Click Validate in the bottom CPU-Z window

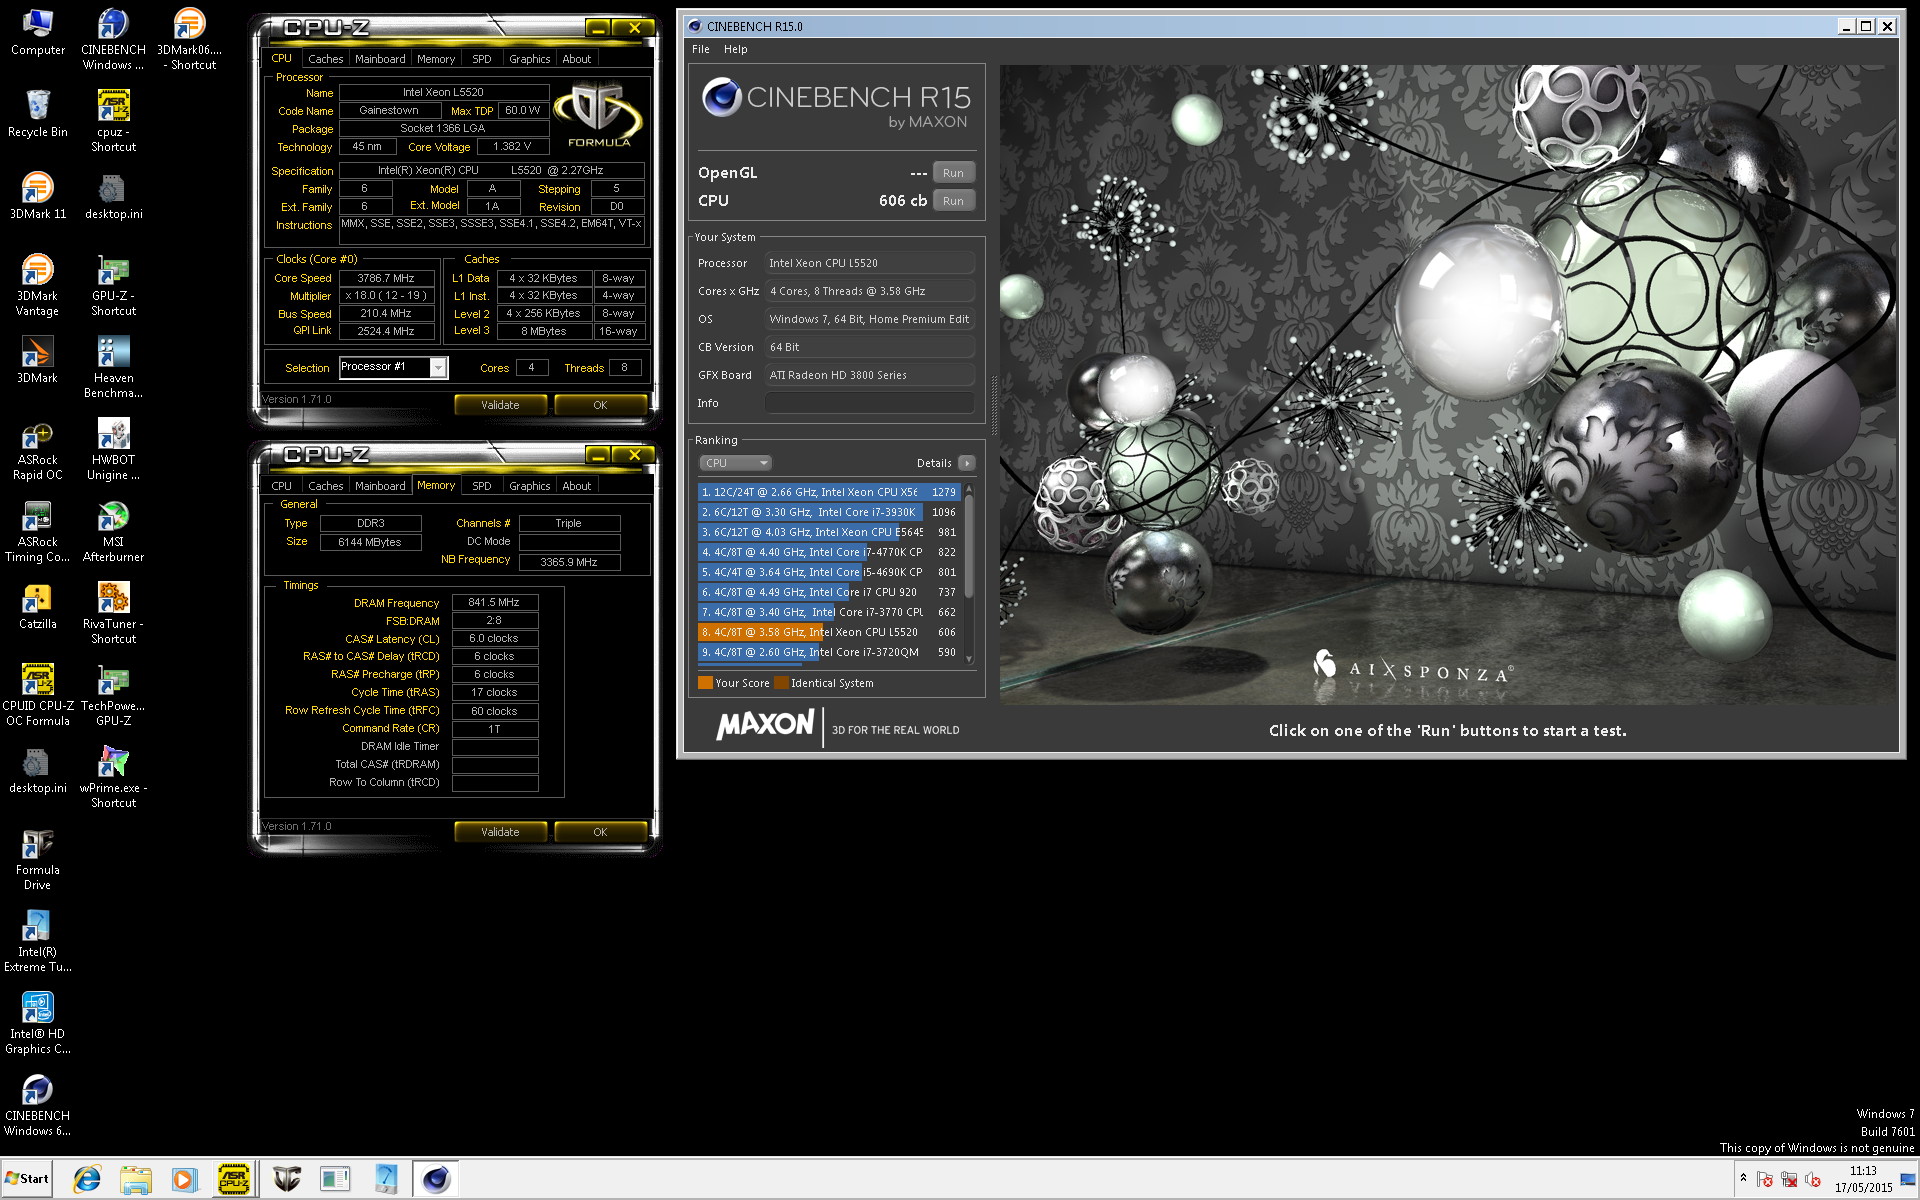[x=500, y=832]
